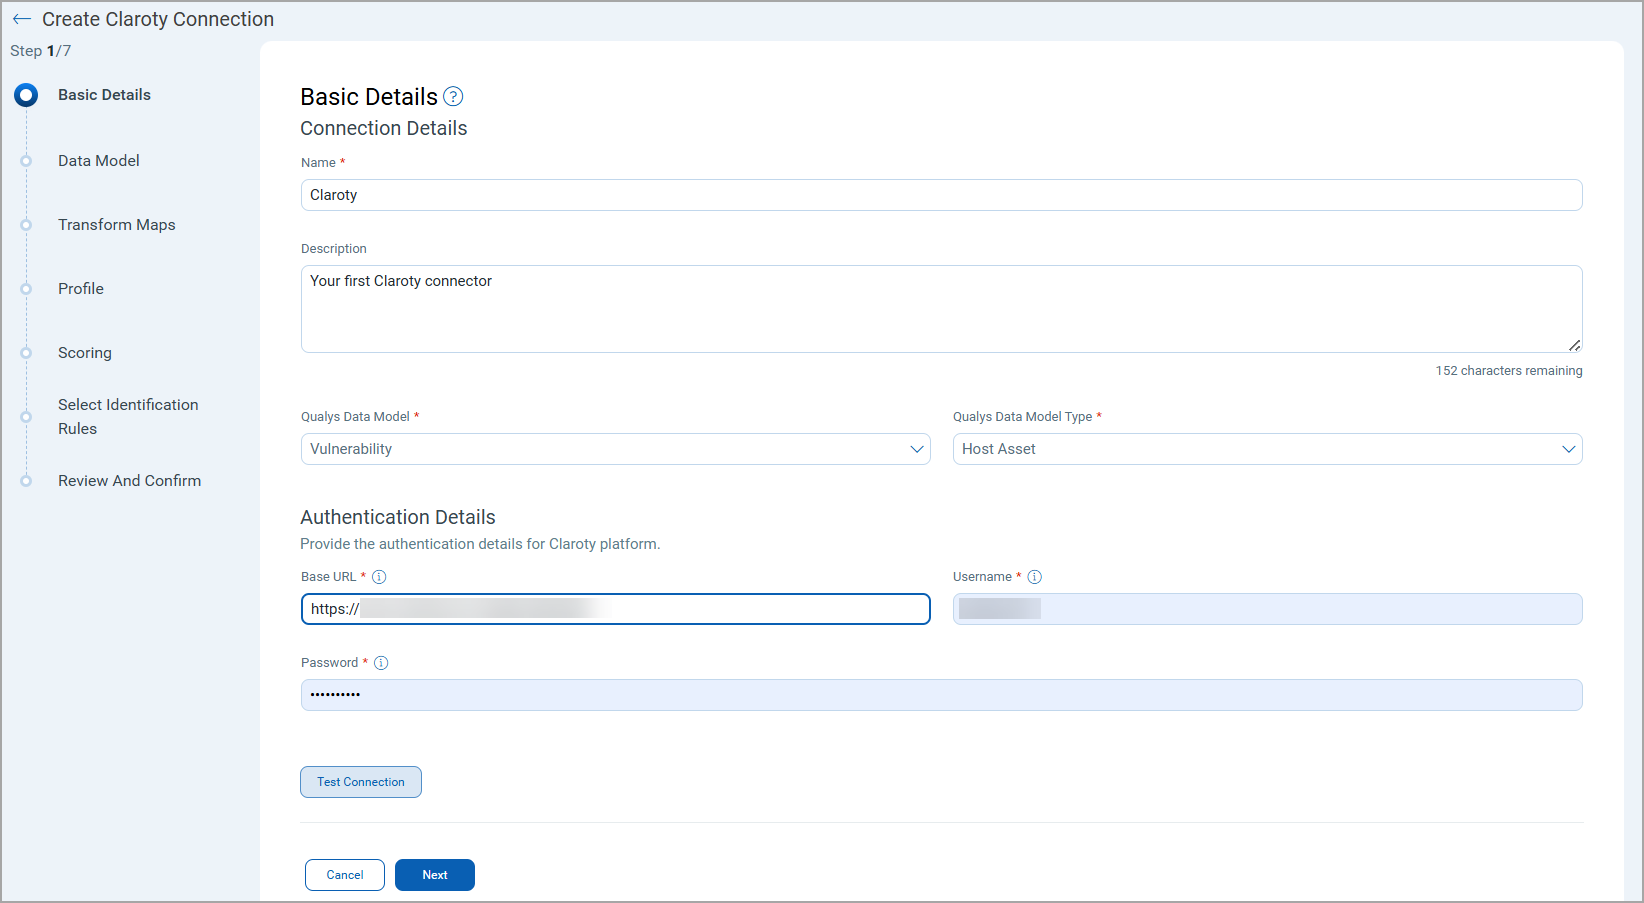Click the Basic Details step circle indicator
The height and width of the screenshot is (903, 1644).
[26, 95]
